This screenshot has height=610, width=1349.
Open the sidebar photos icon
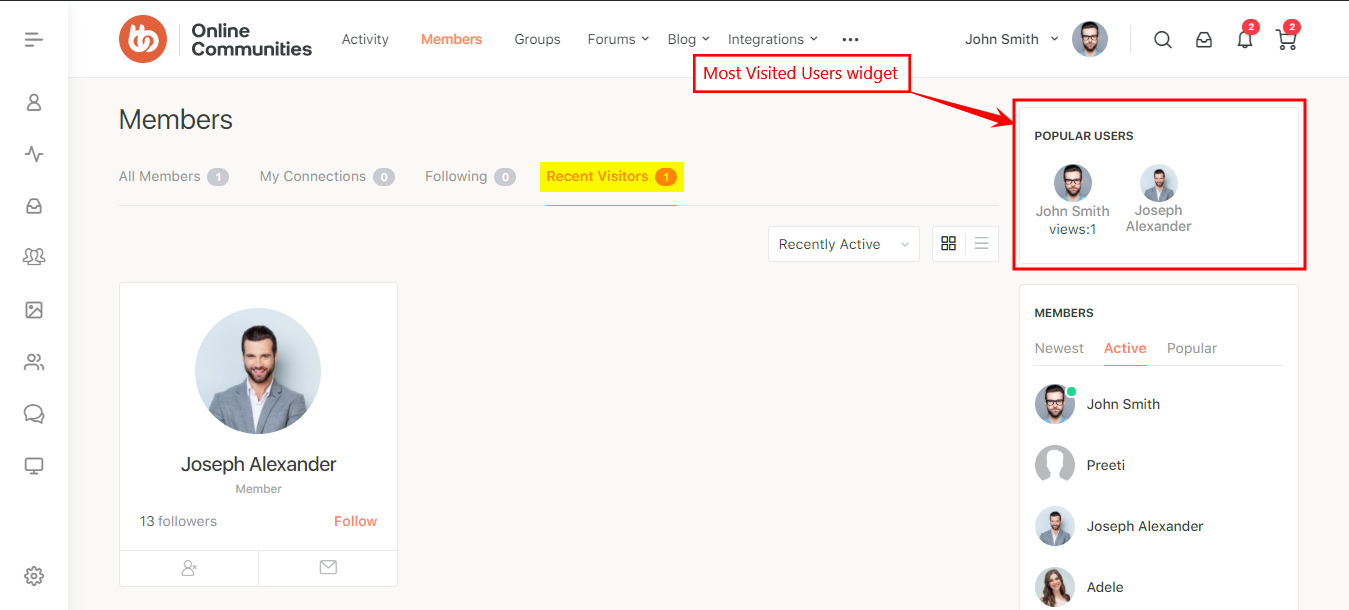tap(33, 310)
